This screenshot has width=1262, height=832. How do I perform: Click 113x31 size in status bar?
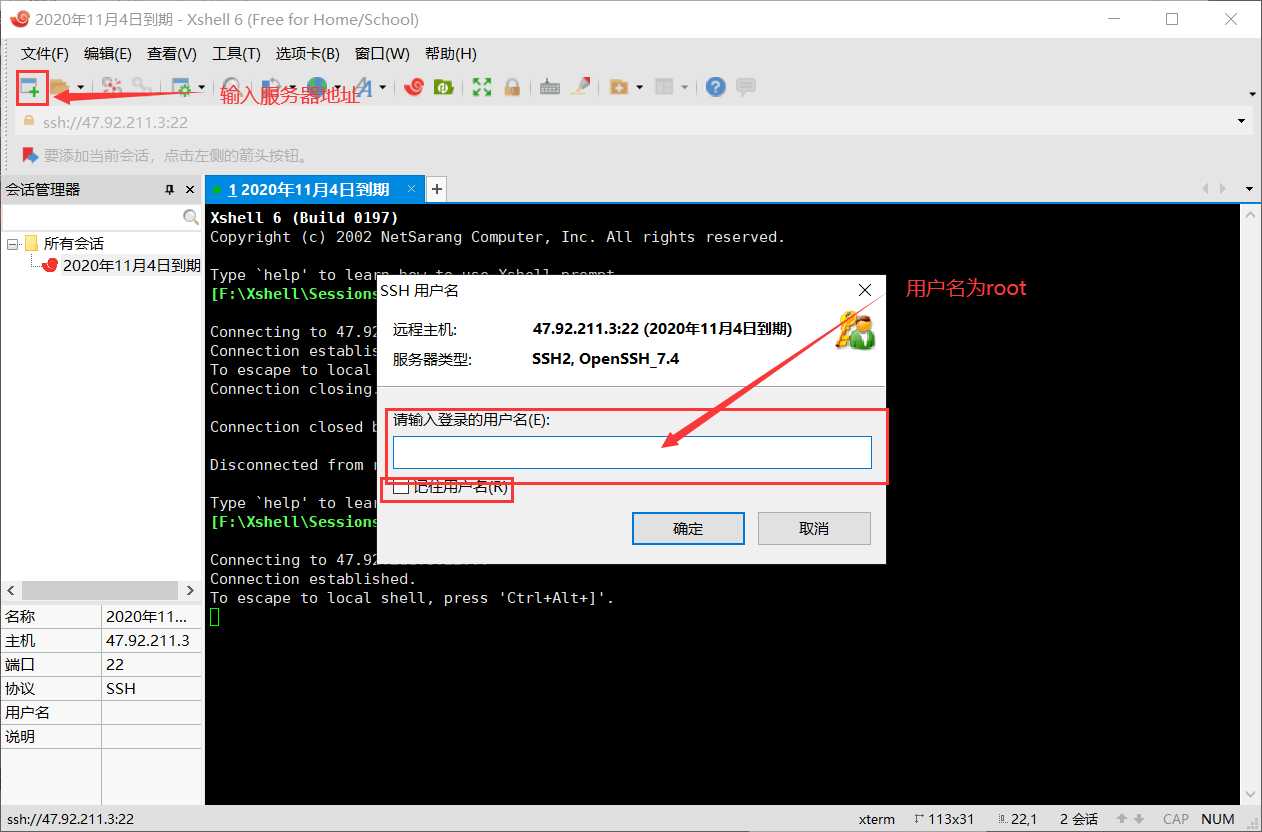[950, 819]
